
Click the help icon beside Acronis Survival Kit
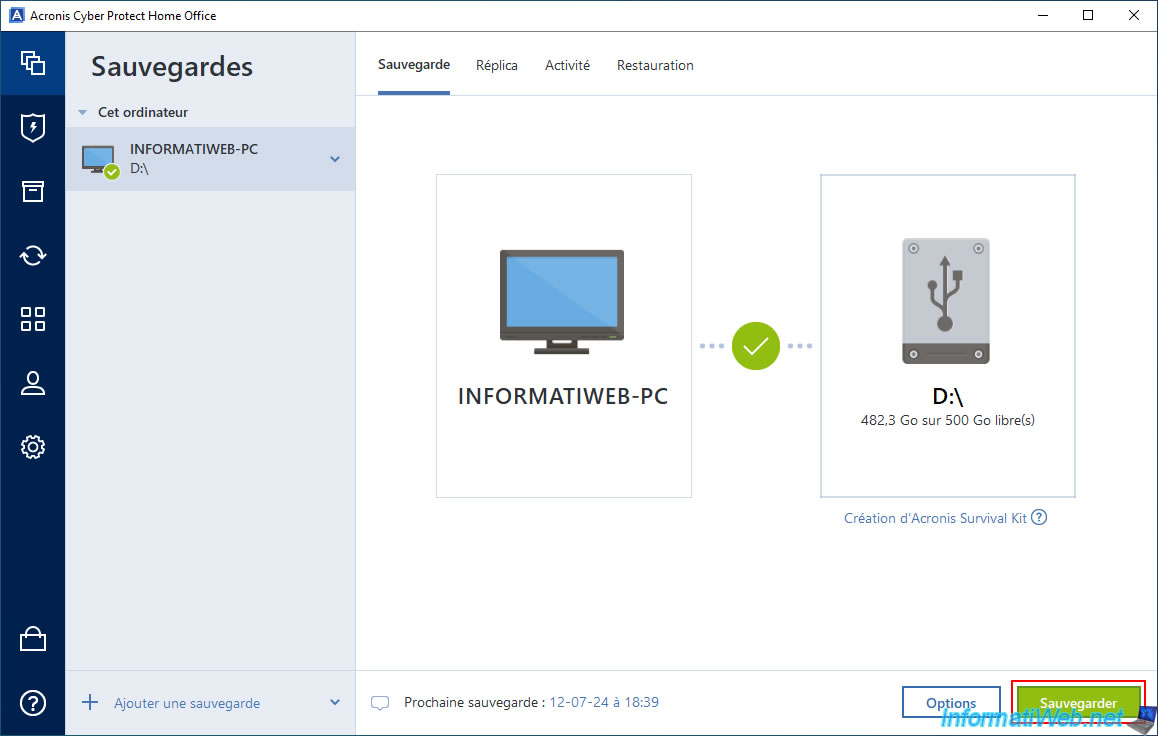(x=1039, y=517)
